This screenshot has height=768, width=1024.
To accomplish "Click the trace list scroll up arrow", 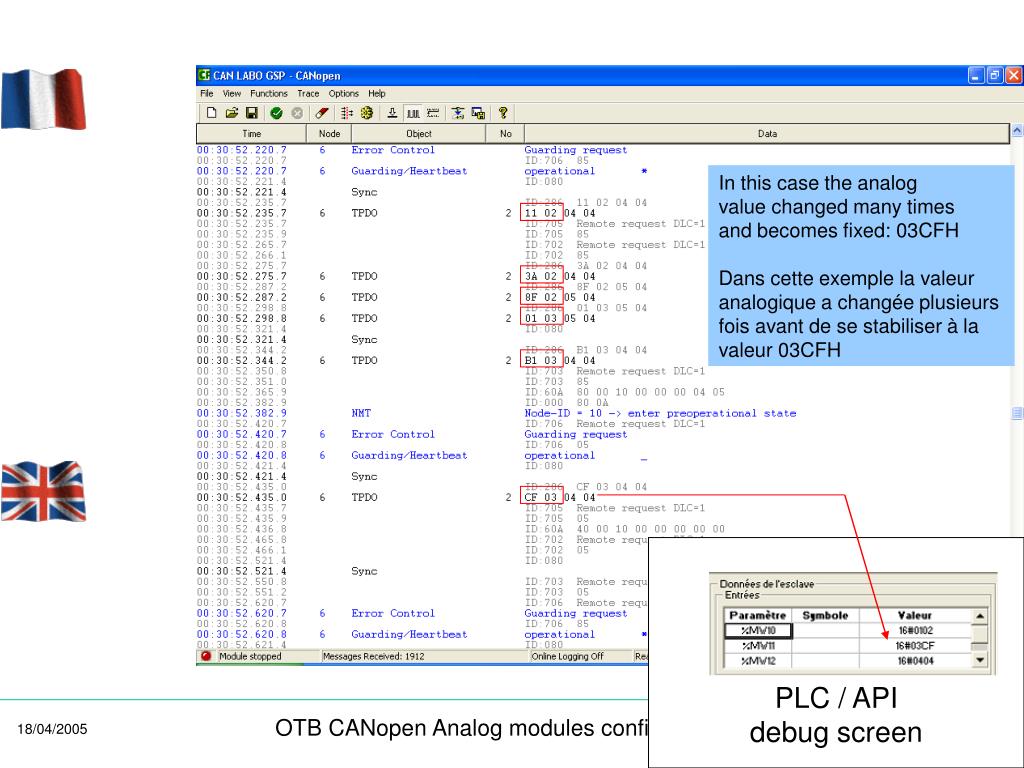I will tap(1017, 131).
